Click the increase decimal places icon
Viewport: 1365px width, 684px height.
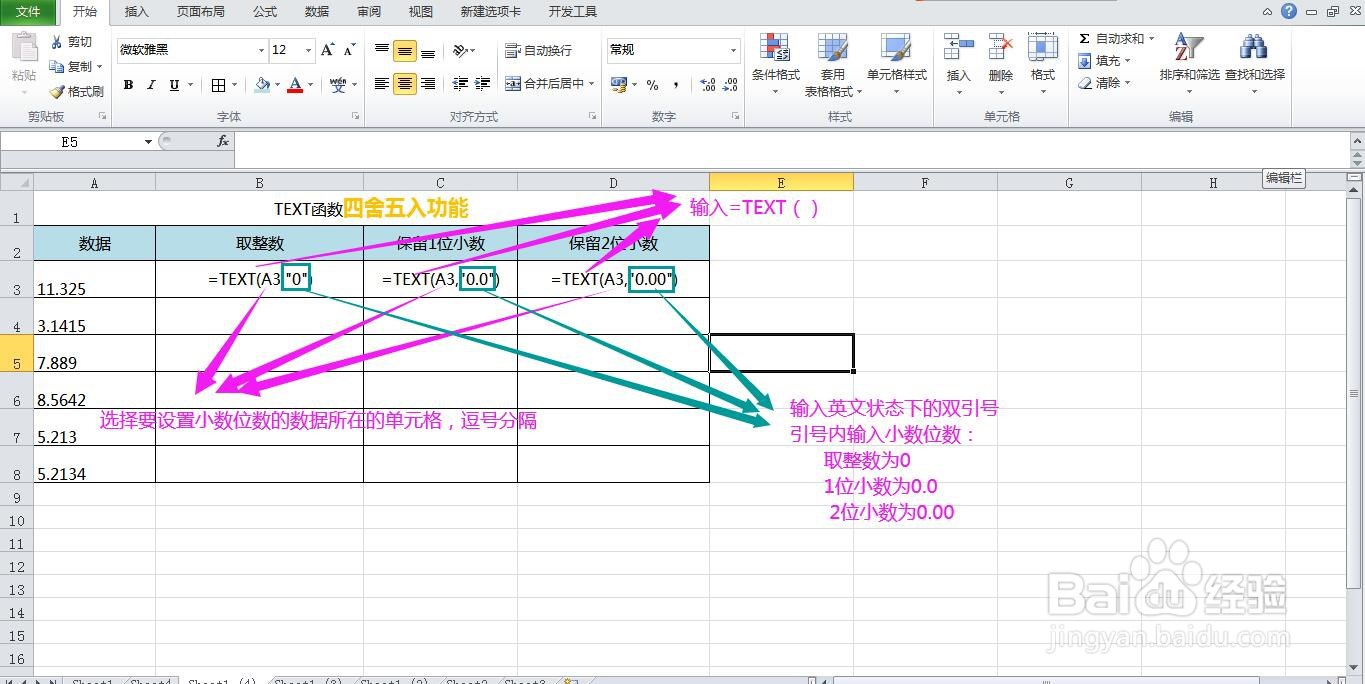707,85
